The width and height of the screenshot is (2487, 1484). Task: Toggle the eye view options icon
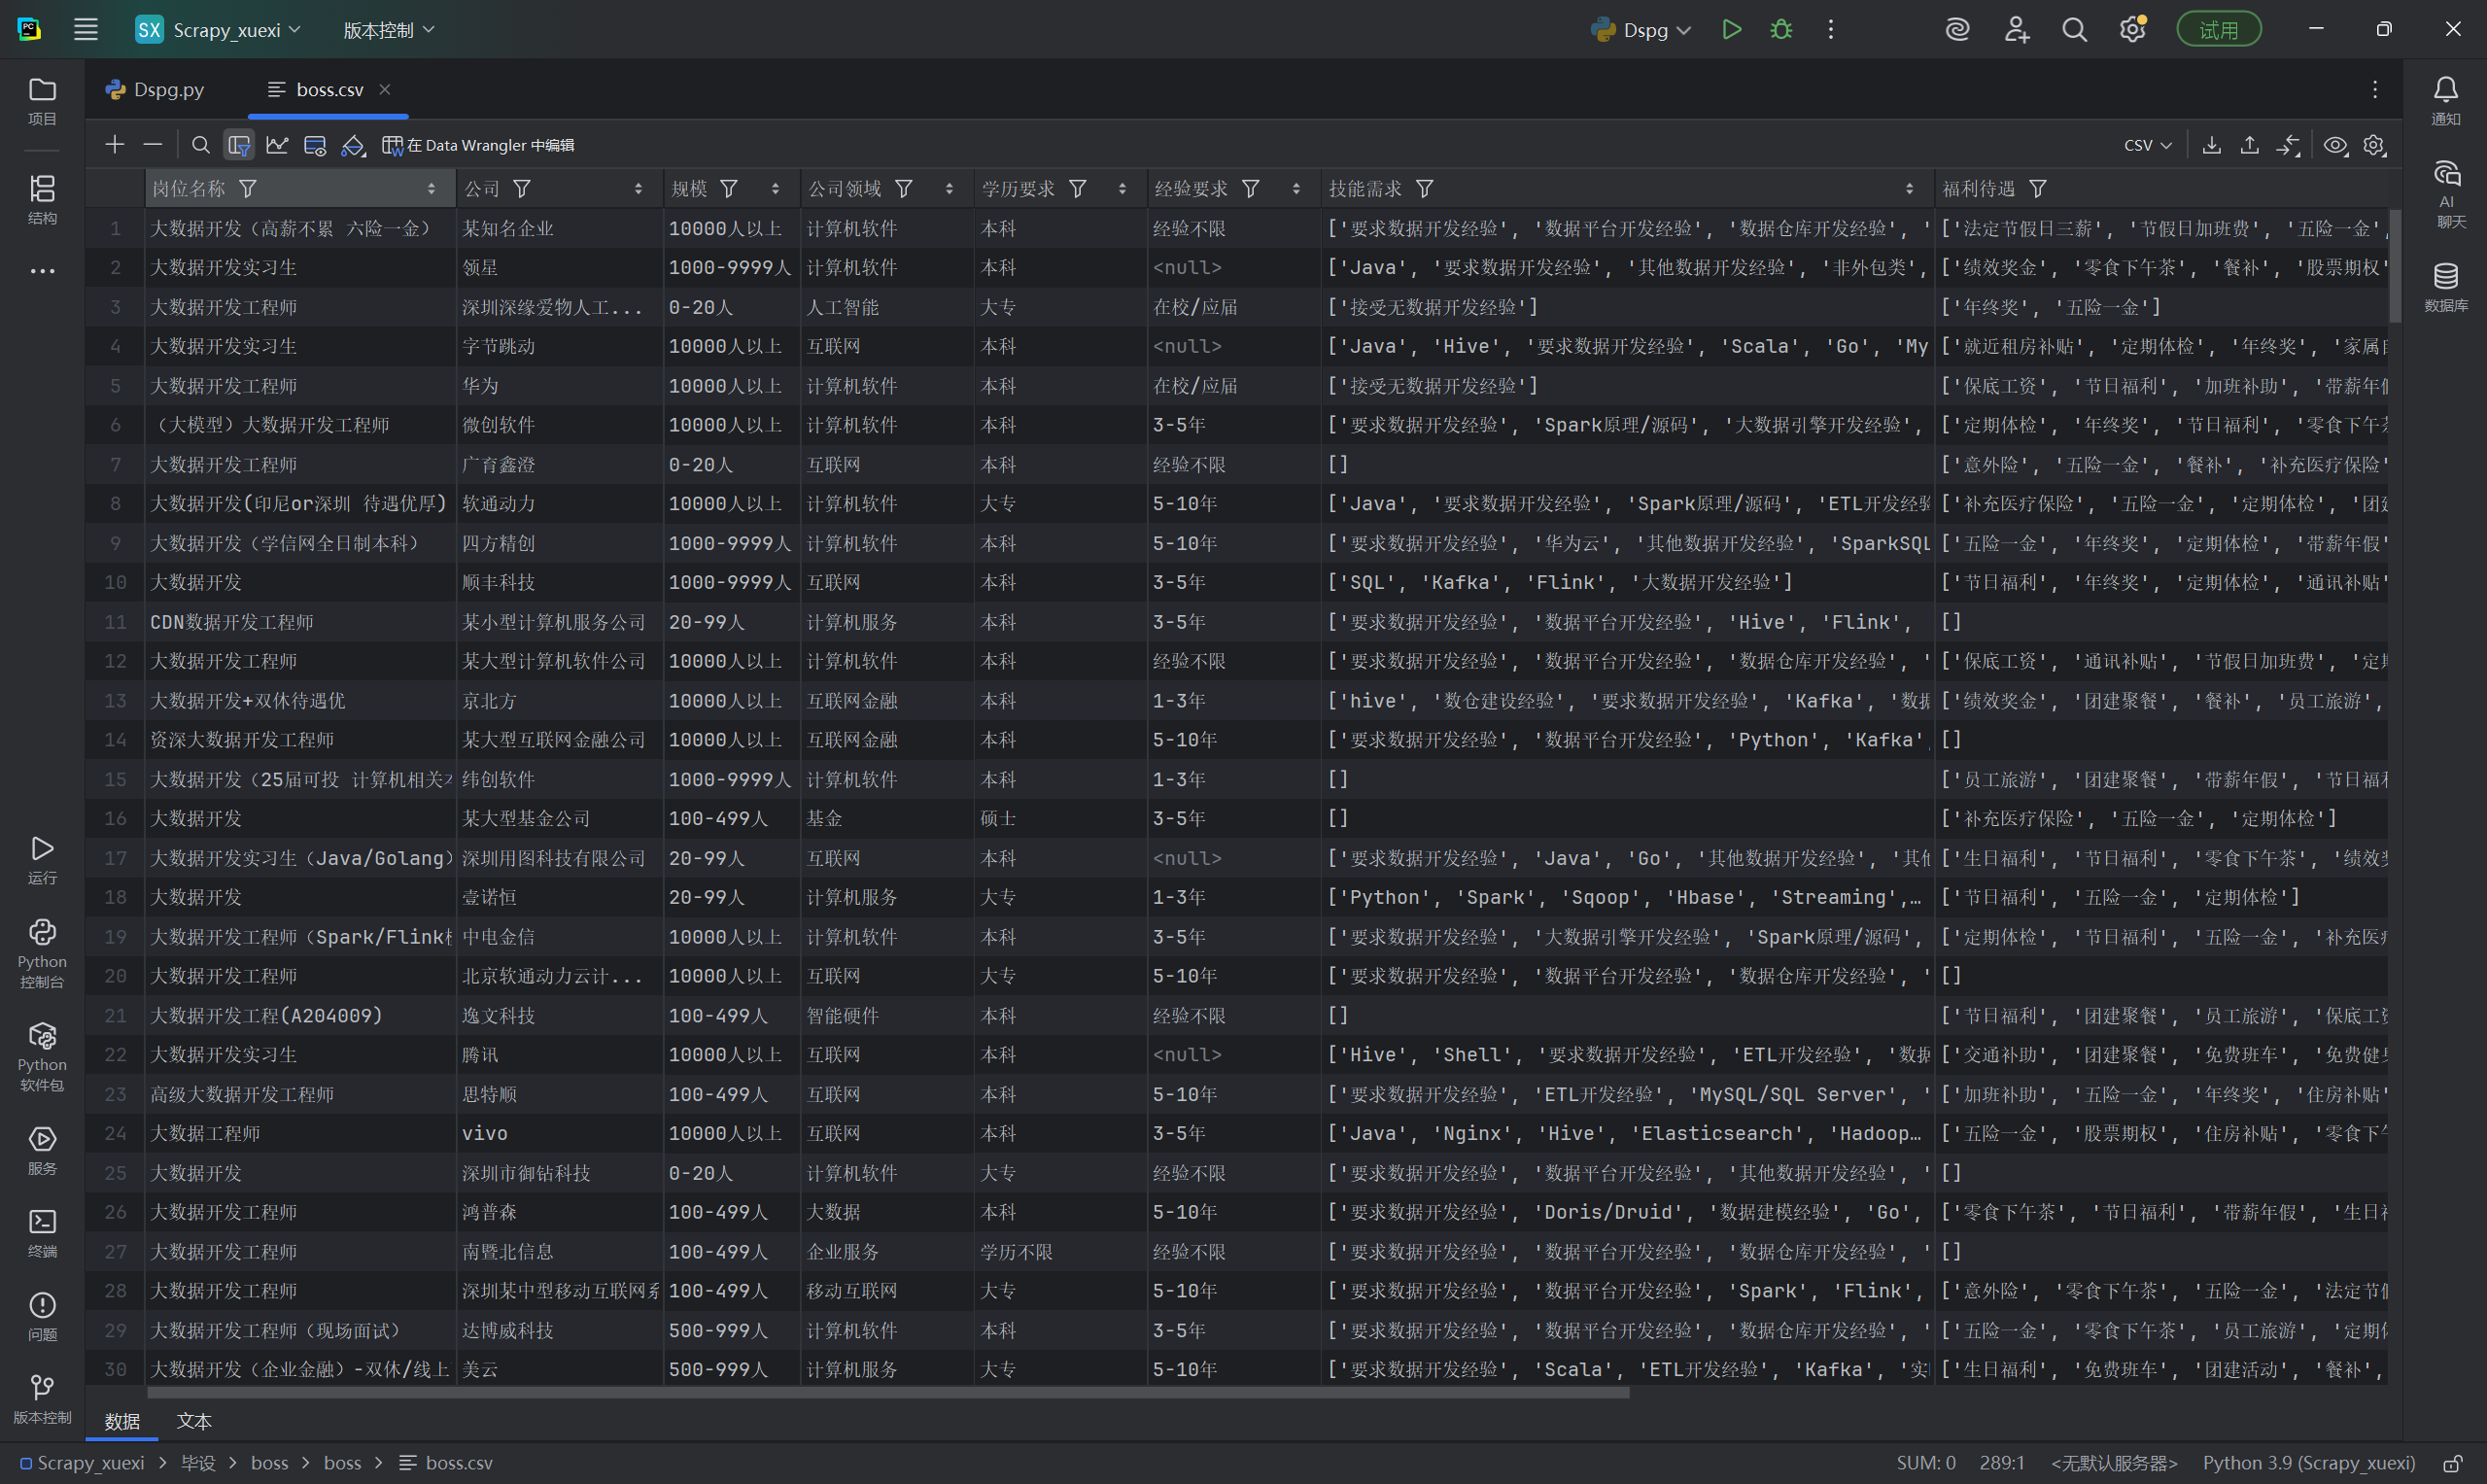tap(2335, 145)
